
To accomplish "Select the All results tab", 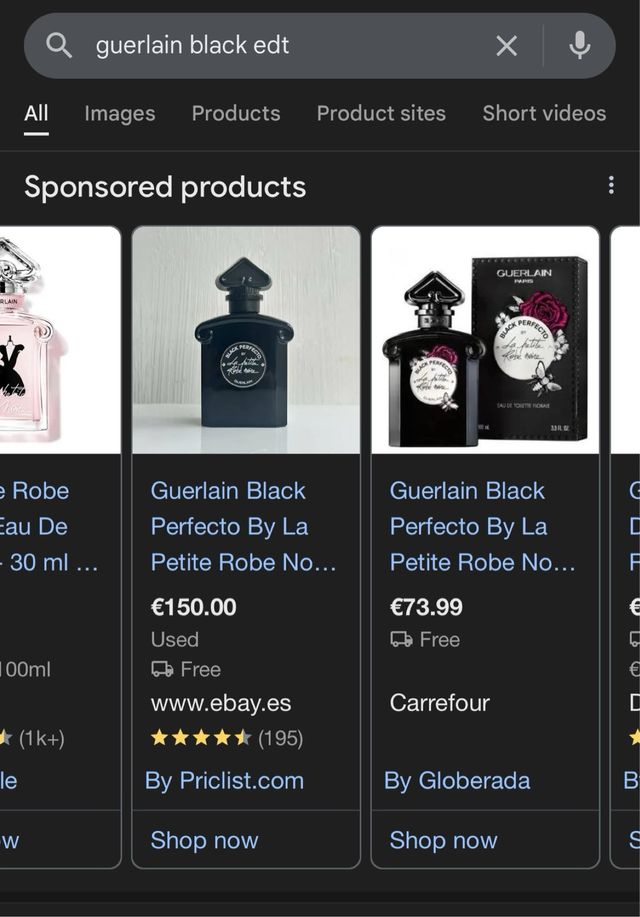I will 36,113.
